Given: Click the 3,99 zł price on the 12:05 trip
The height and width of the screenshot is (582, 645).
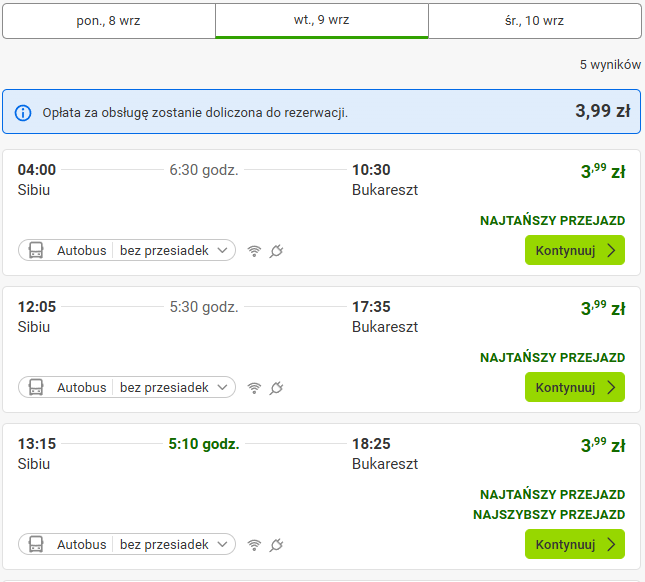Looking at the screenshot, I should pyautogui.click(x=603, y=308).
